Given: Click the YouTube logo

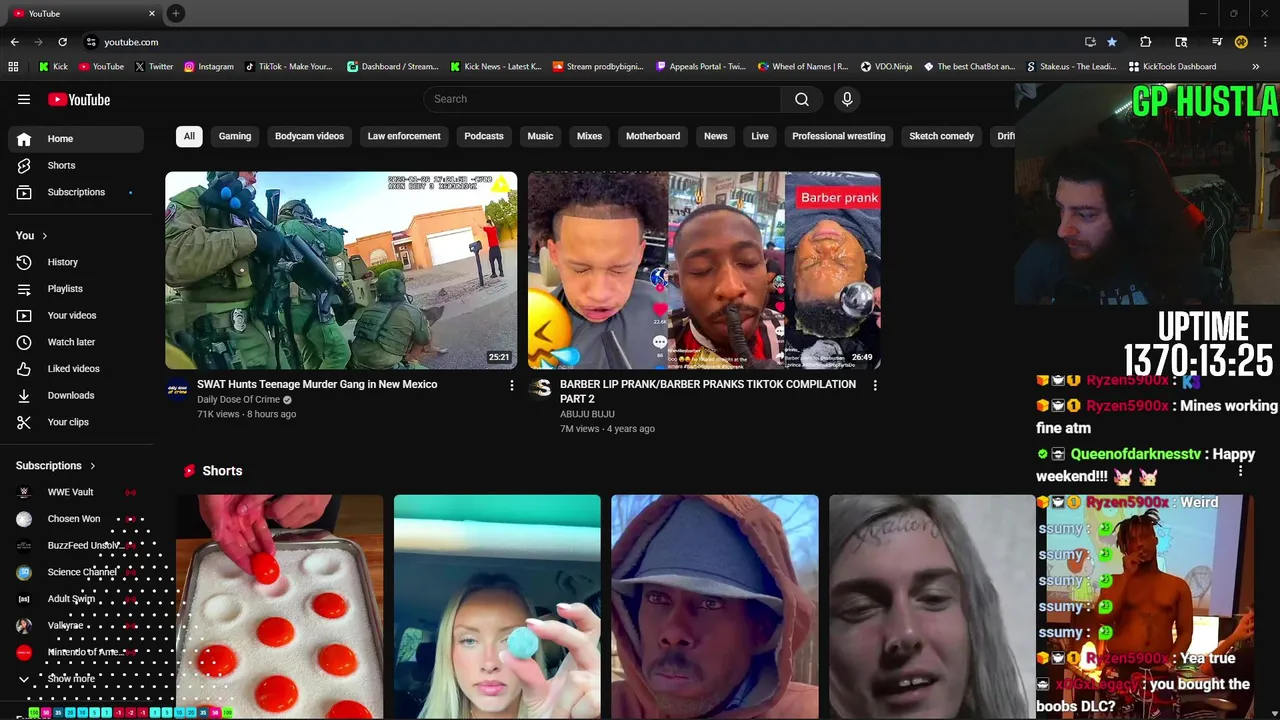Looking at the screenshot, I should (x=79, y=99).
